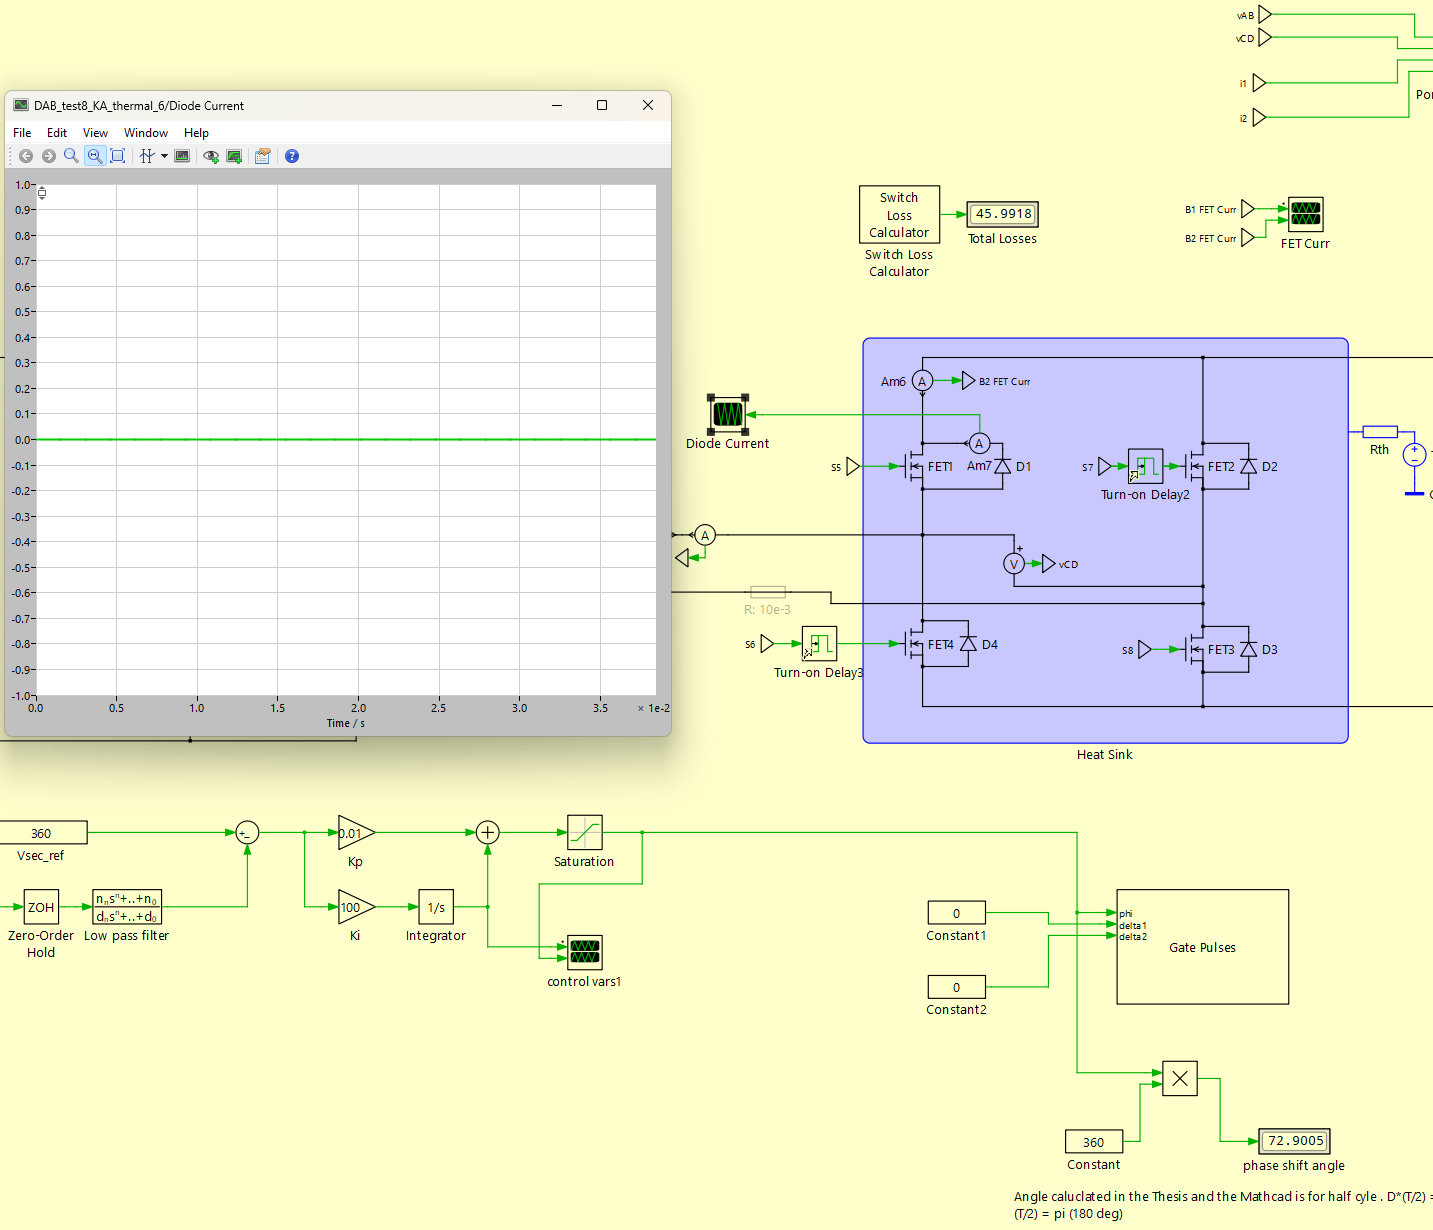This screenshot has height=1230, width=1433.
Task: Open scope parameters clipboard icon
Action: click(263, 156)
